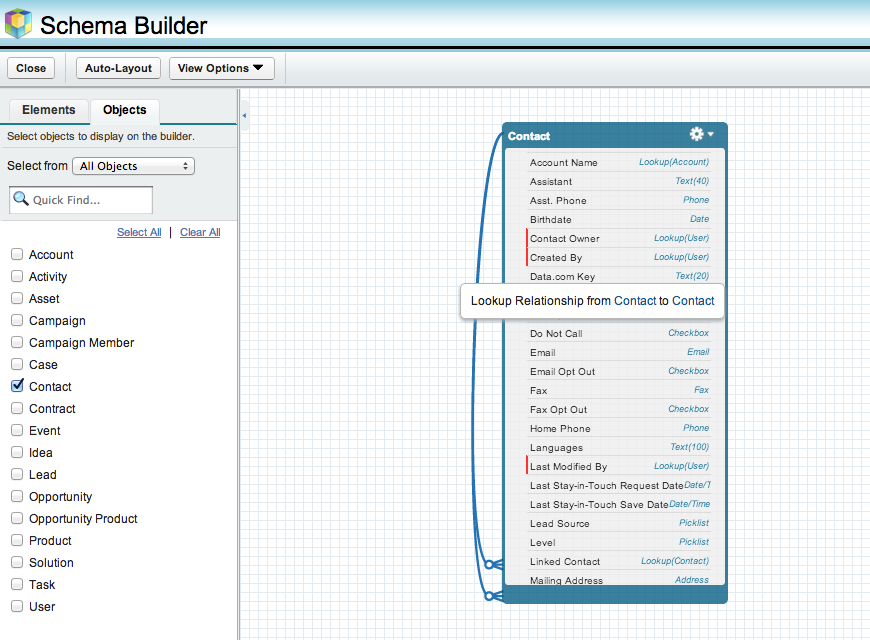Select the Last Stay-in-Touch Request Date row
Viewport: 870px width, 640px height.
point(618,485)
